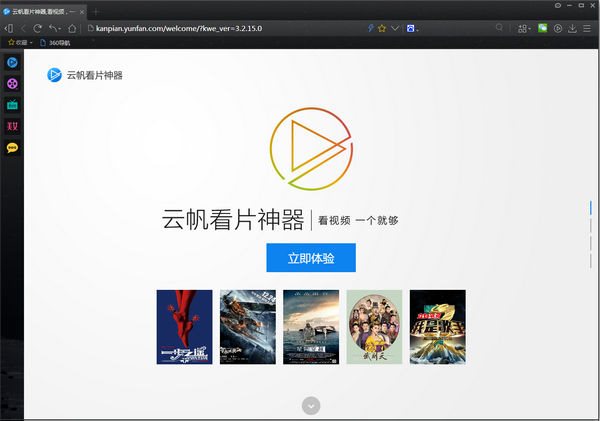Image resolution: width=600 pixels, height=421 pixels.
Task: Go back to the previous page
Action: click(23, 28)
